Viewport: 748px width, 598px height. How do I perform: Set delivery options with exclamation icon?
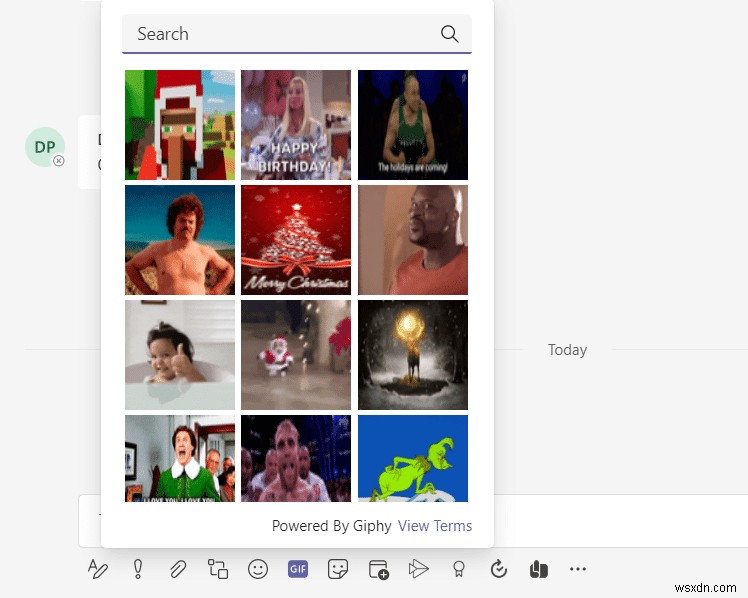pos(138,569)
